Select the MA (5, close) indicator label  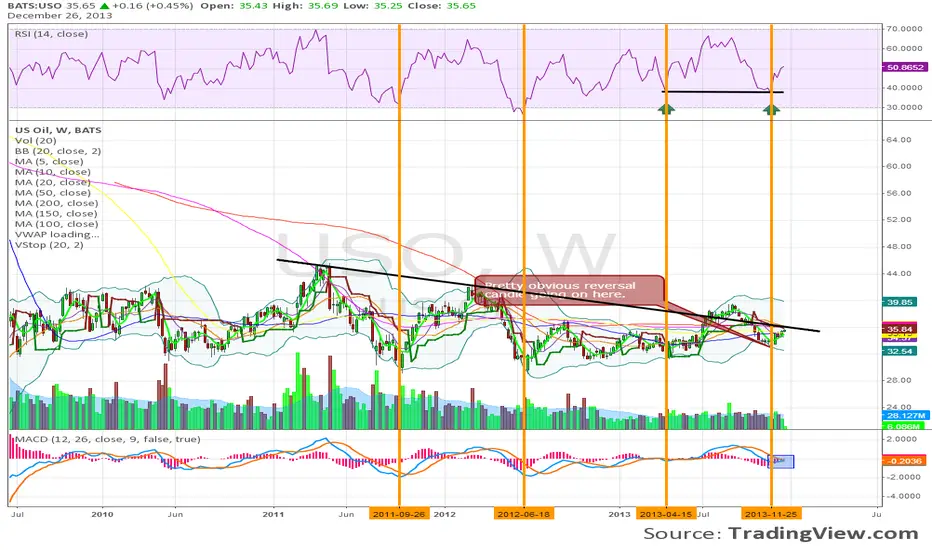pyautogui.click(x=49, y=161)
